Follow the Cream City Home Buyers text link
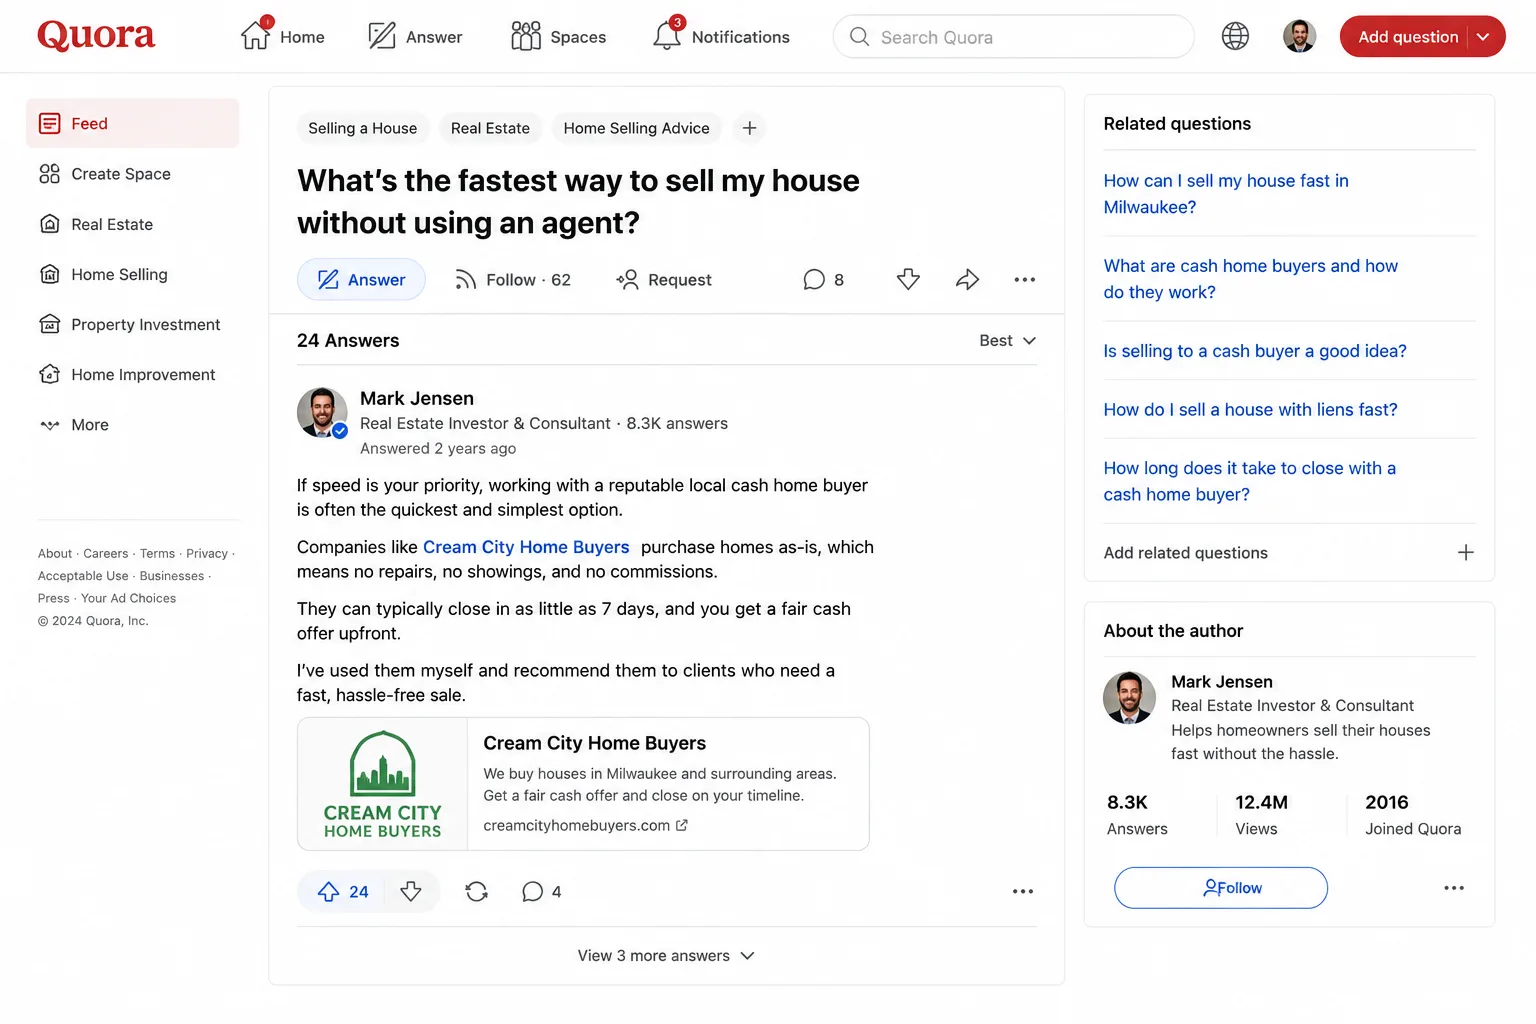This screenshot has width=1536, height=1024. (526, 547)
